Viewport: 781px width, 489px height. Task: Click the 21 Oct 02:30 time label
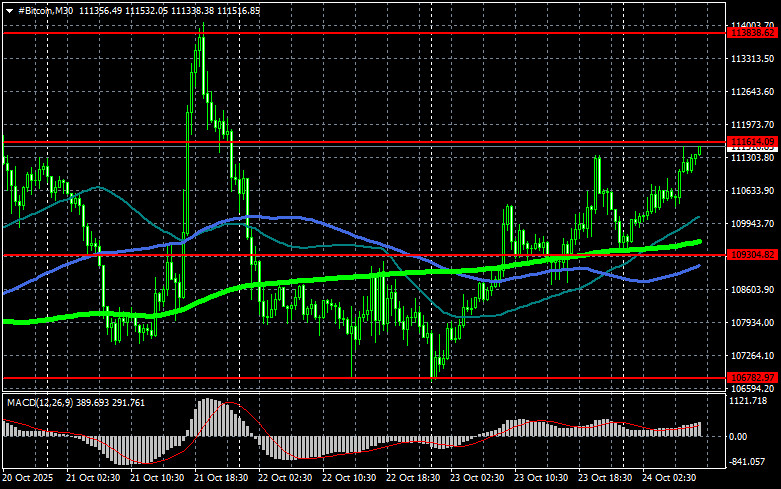93,478
